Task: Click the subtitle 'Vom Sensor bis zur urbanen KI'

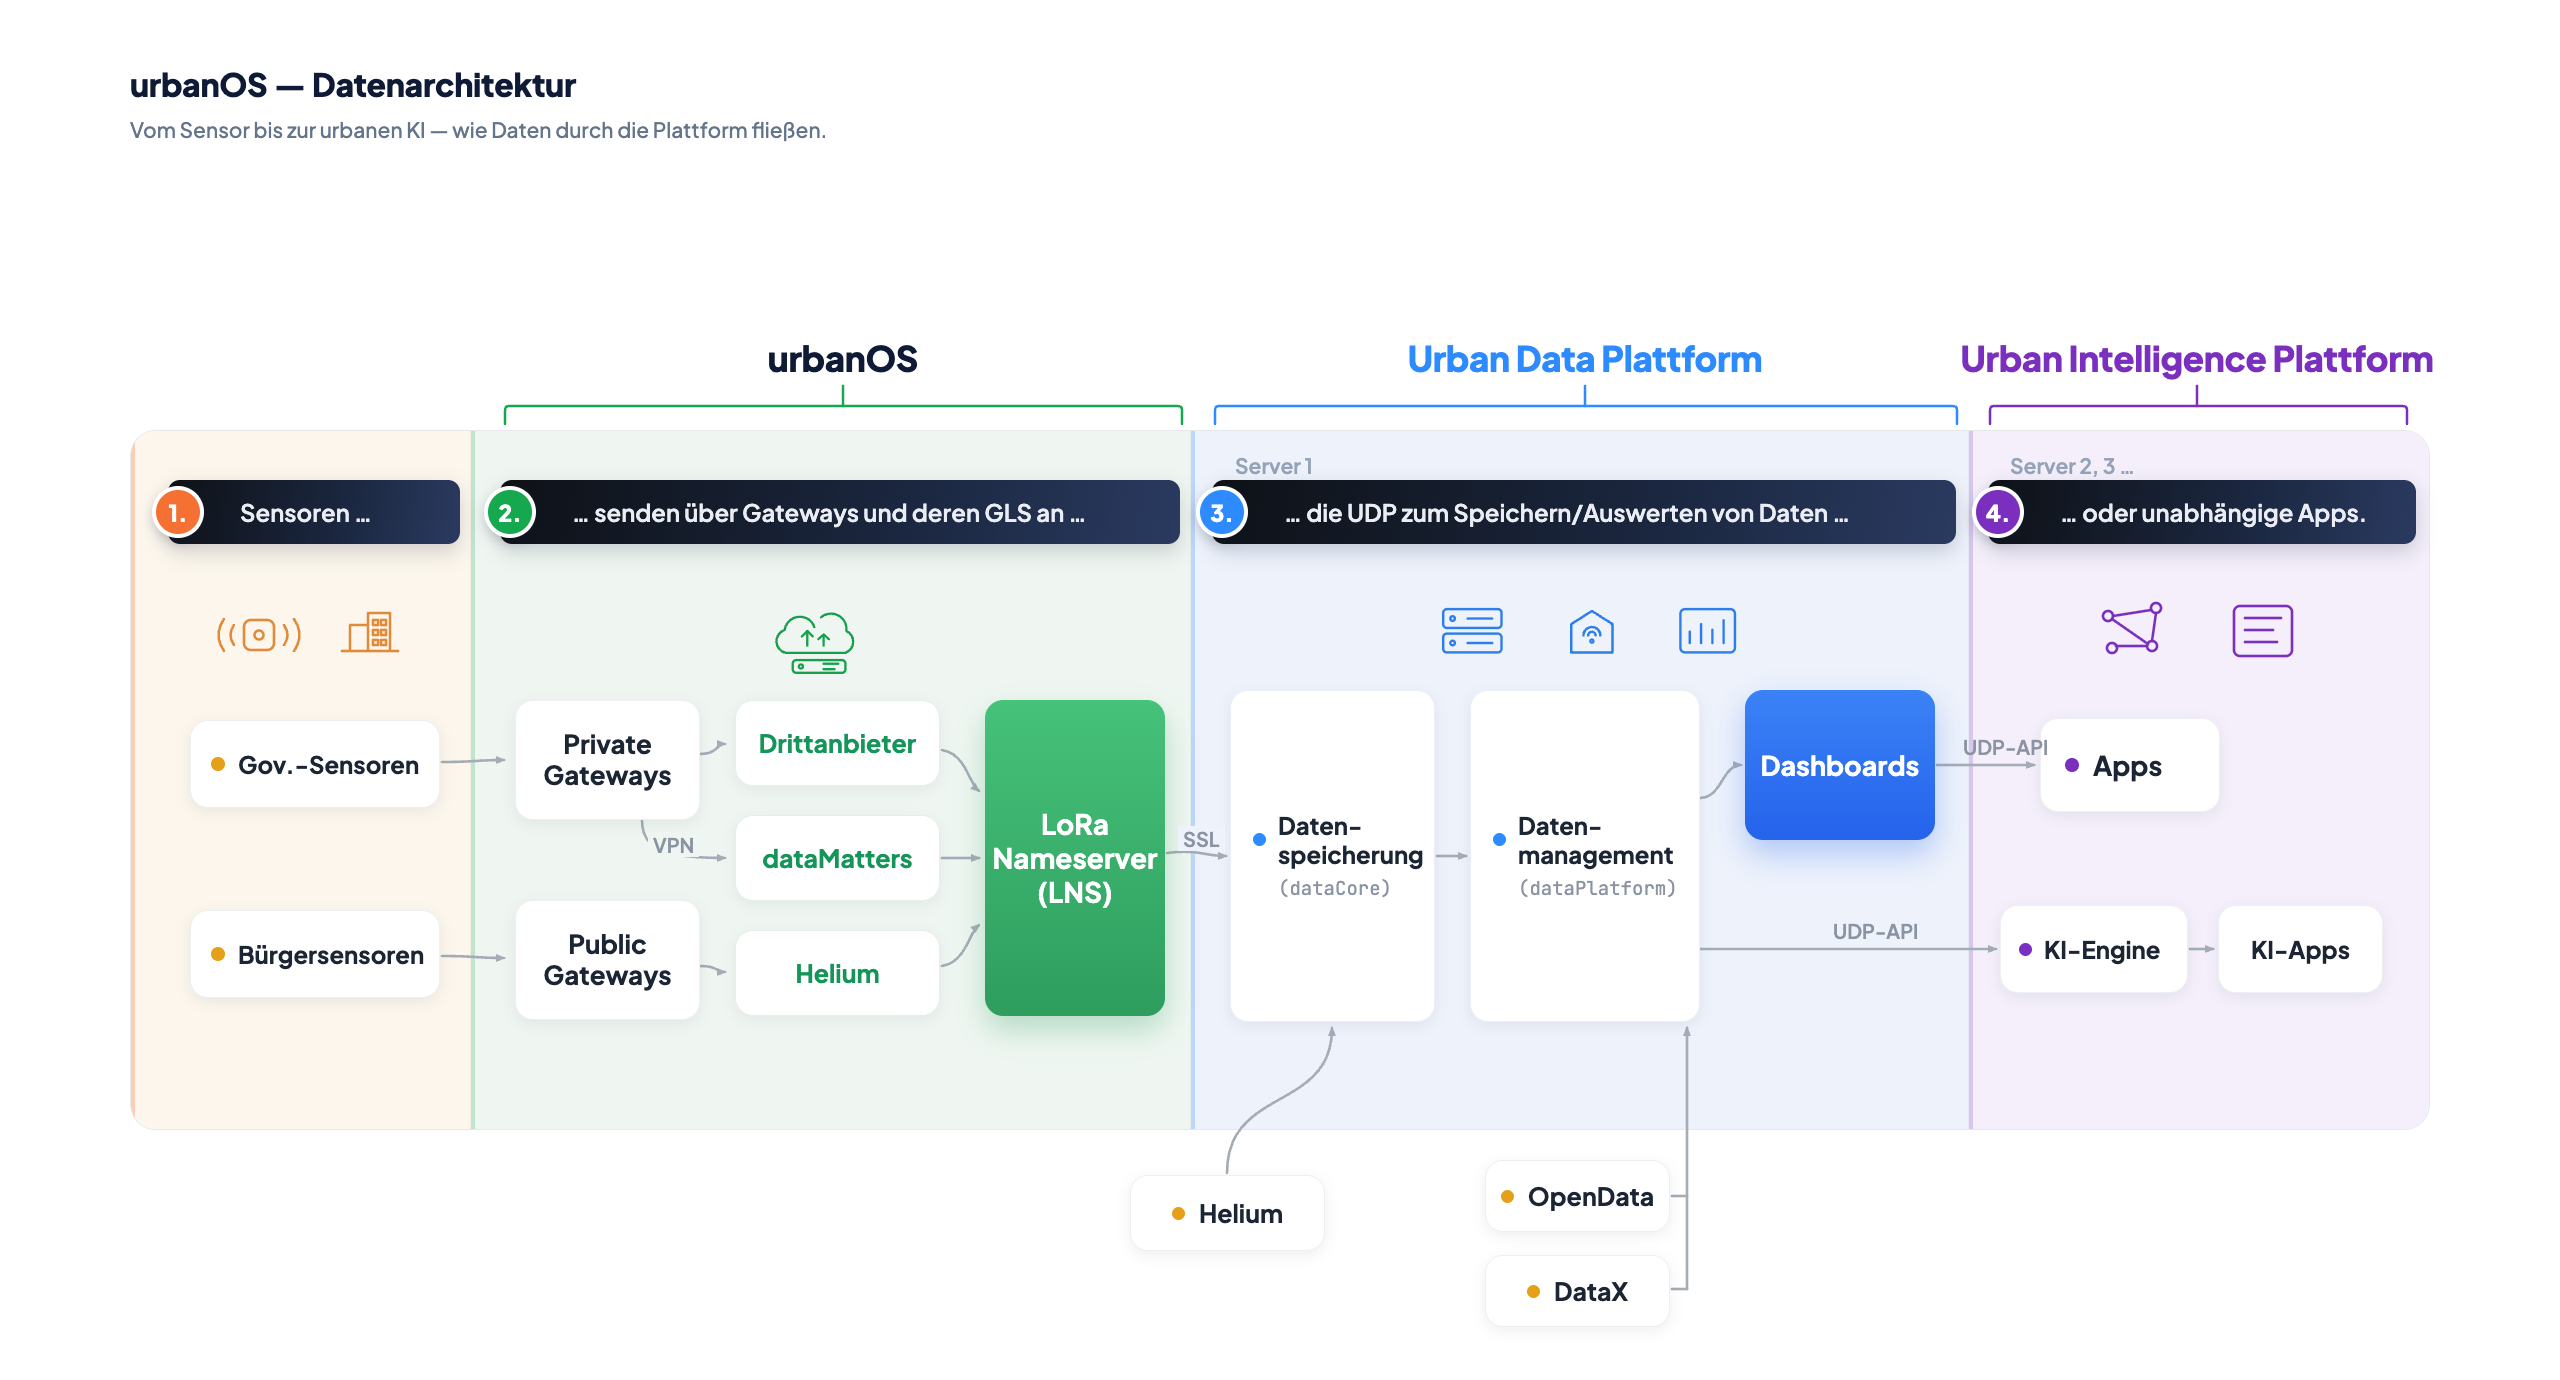Action: click(x=478, y=131)
